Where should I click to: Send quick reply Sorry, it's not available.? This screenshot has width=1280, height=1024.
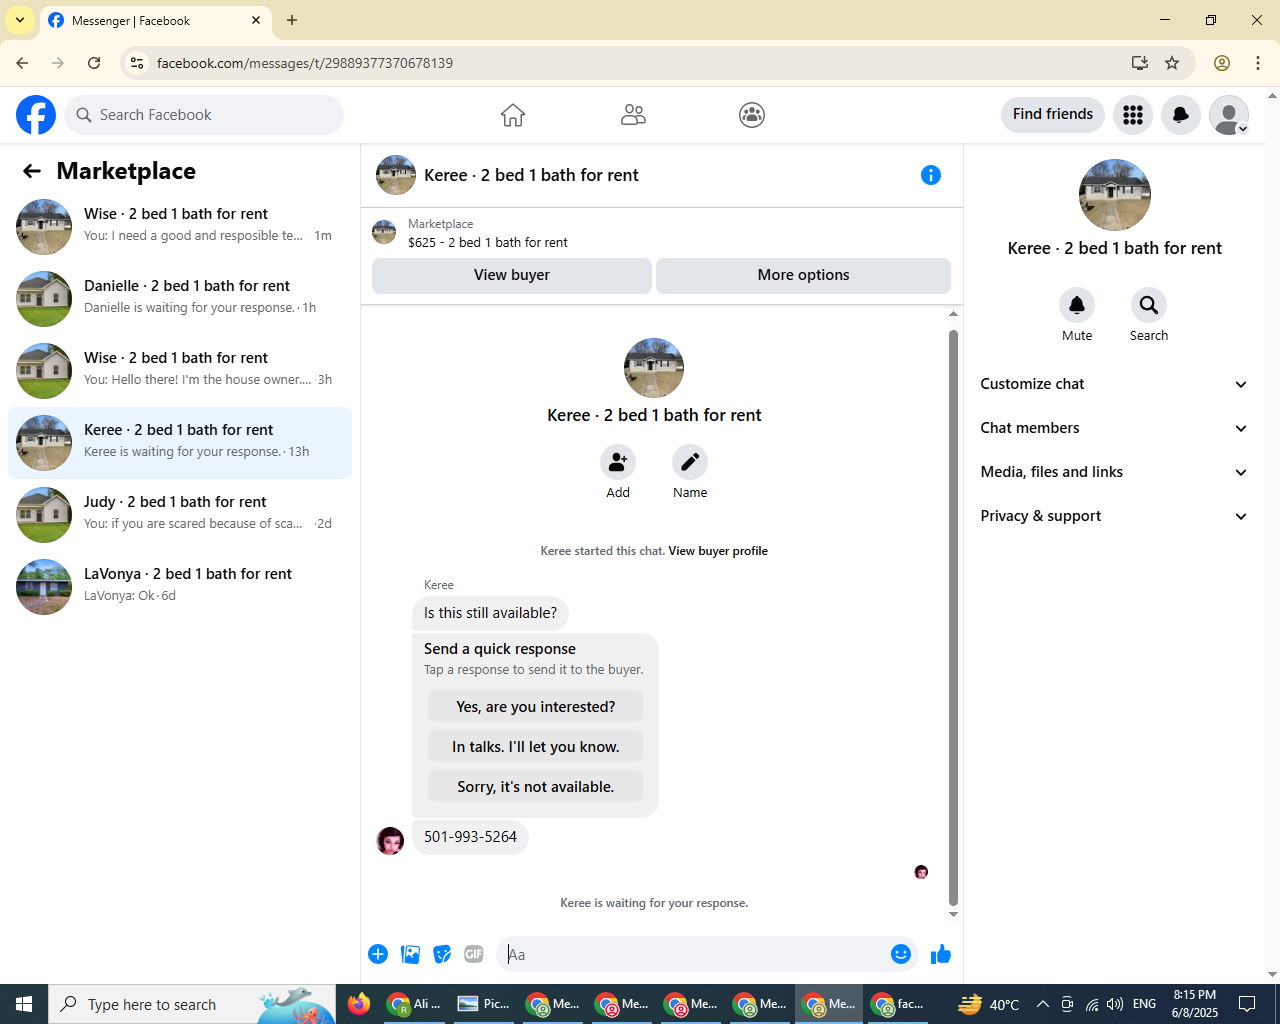pos(535,786)
